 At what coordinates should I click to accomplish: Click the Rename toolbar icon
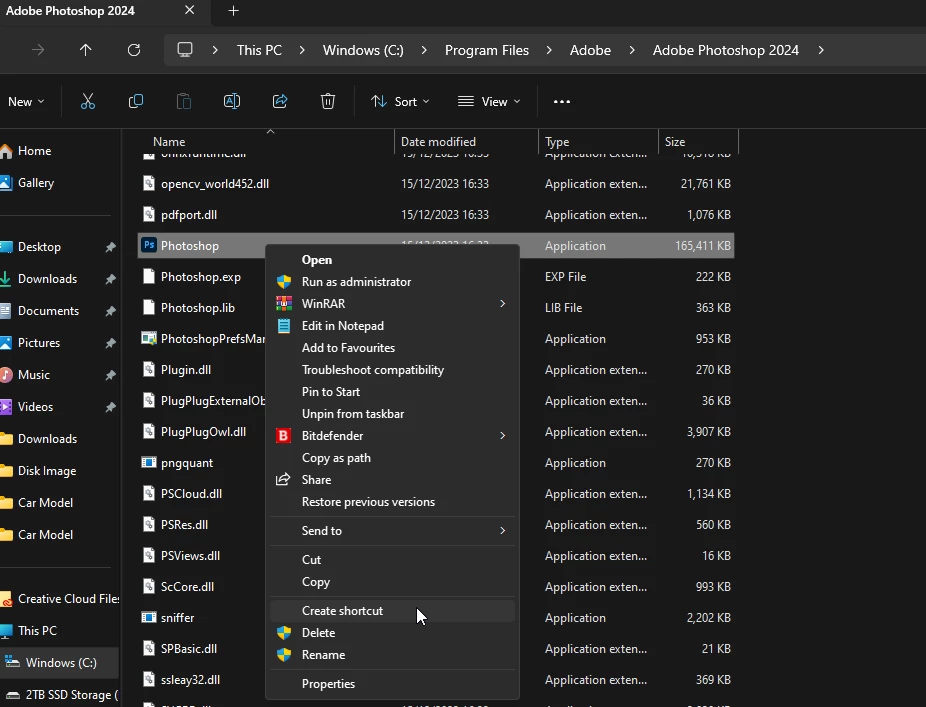232,102
